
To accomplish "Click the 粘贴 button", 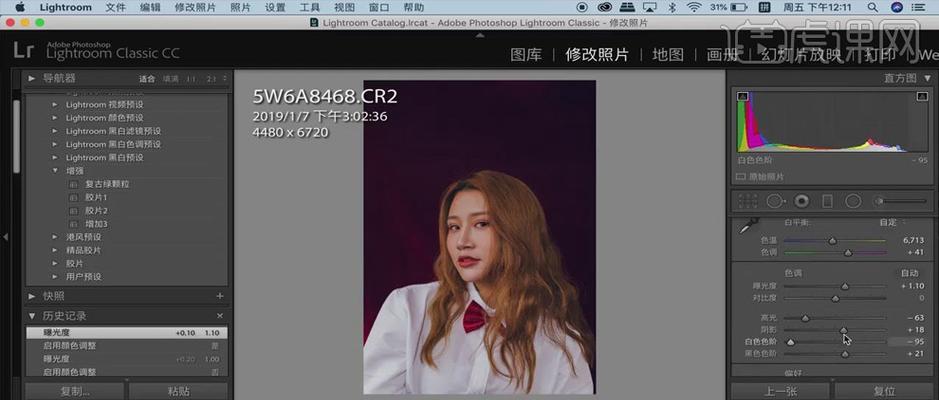I will point(178,392).
